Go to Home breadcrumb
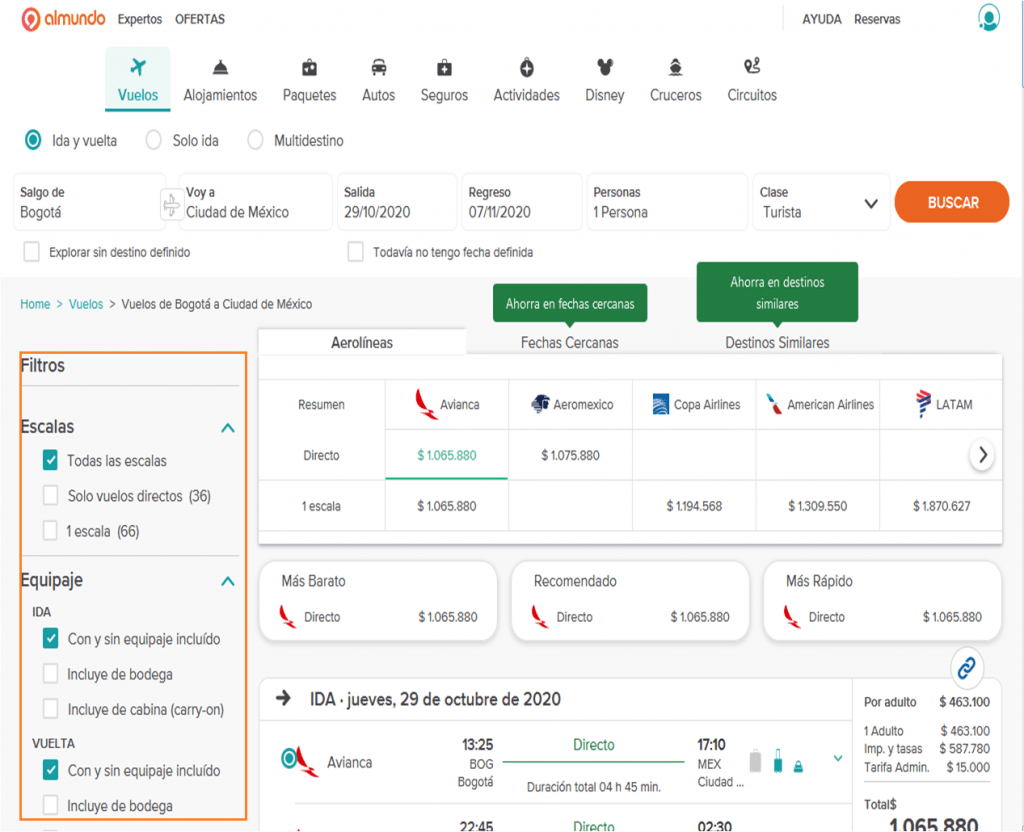The width and height of the screenshot is (1024, 832). [35, 304]
